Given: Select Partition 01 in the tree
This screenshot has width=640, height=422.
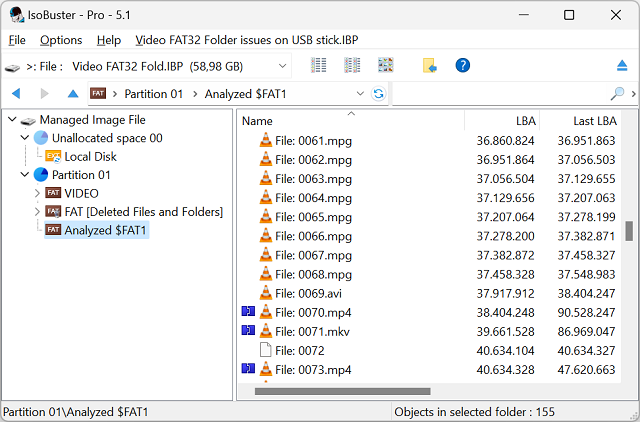Looking at the screenshot, I should coord(81,175).
